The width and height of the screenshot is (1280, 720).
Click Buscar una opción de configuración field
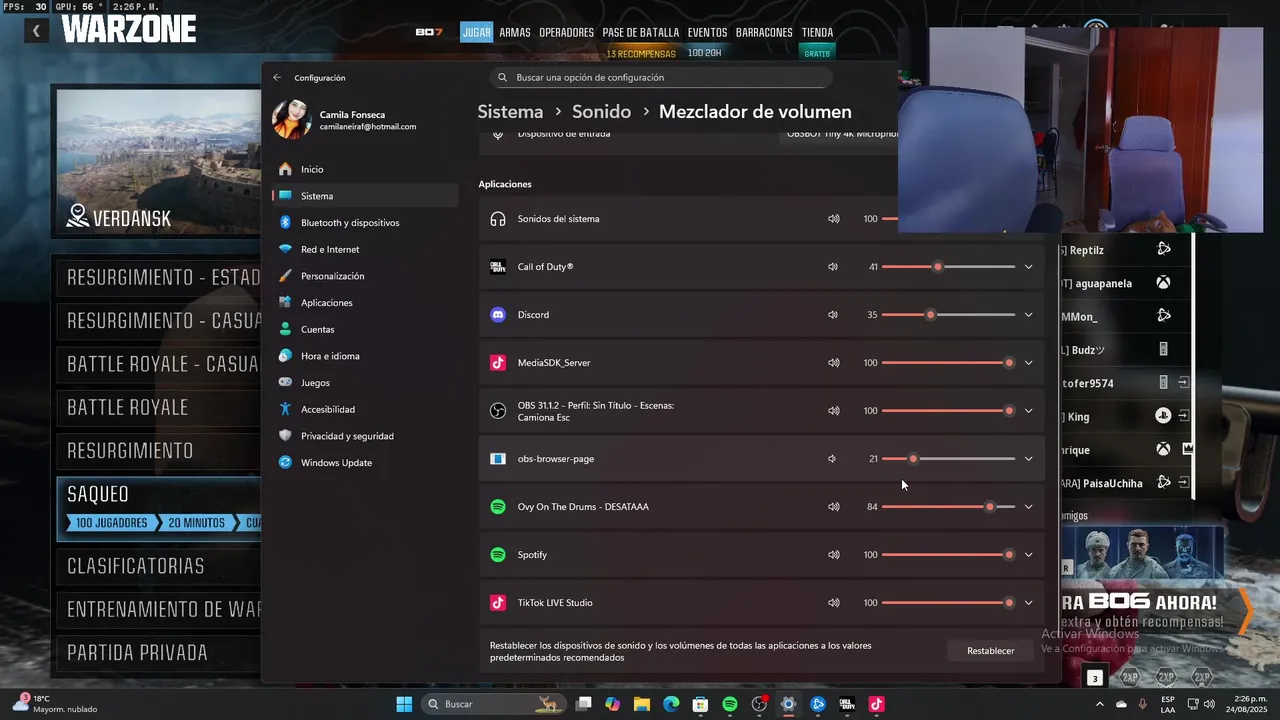pyautogui.click(x=661, y=78)
